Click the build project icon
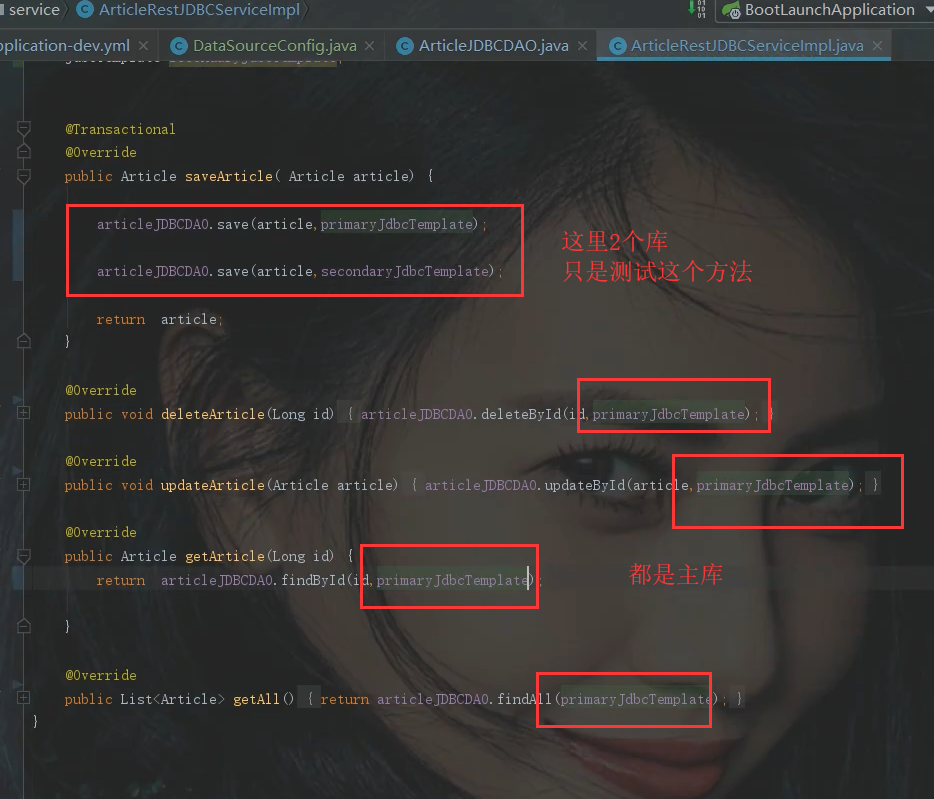 click(x=696, y=9)
